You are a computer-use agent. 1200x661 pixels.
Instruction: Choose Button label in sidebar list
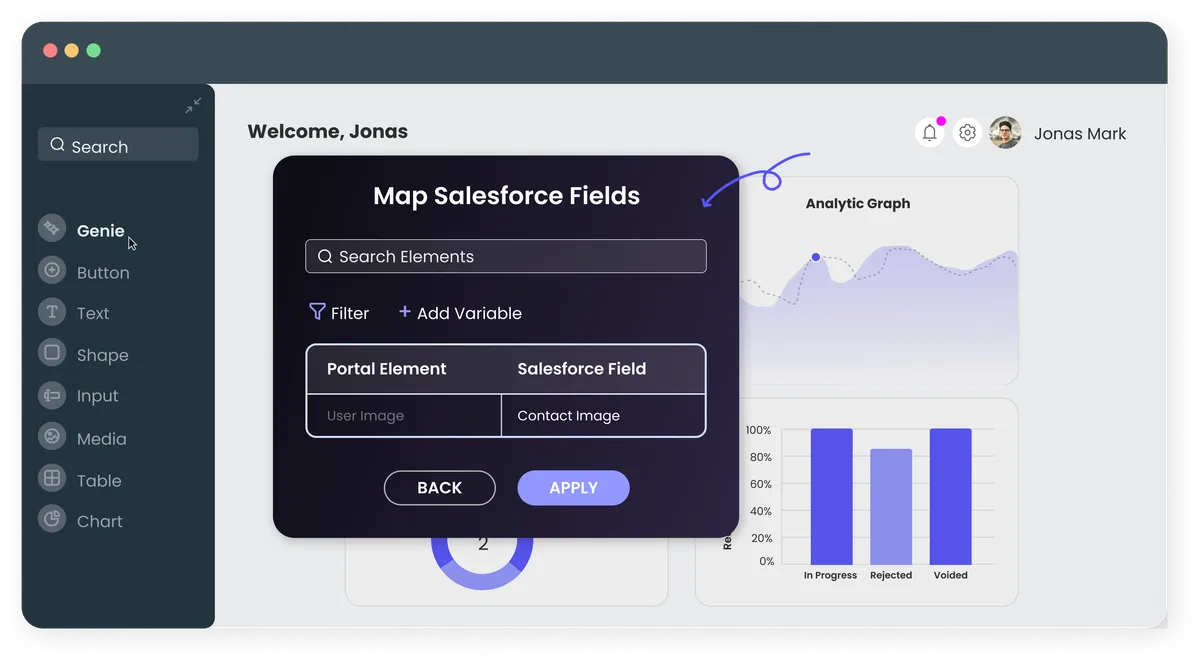[x=103, y=273]
